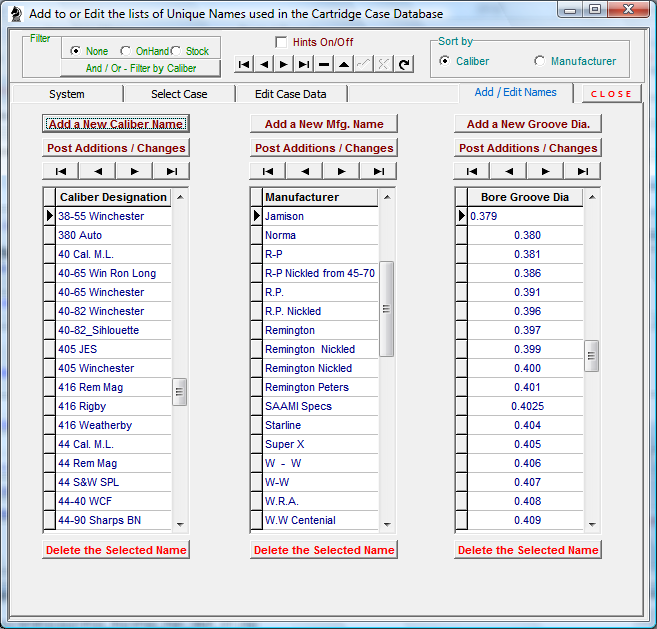The image size is (657, 629).
Task: Click the delete record minus icon
Action: point(324,64)
